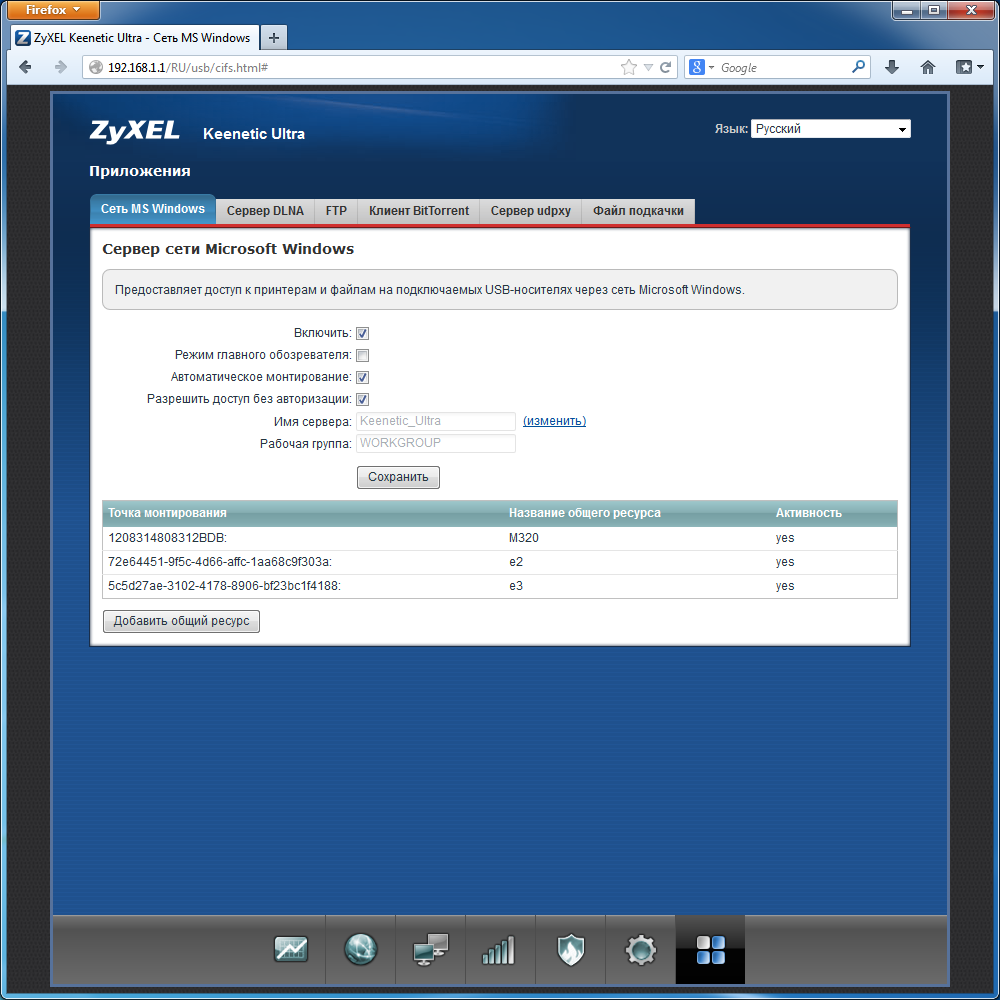Click Активность column header
The image size is (1000, 1000).
(808, 513)
